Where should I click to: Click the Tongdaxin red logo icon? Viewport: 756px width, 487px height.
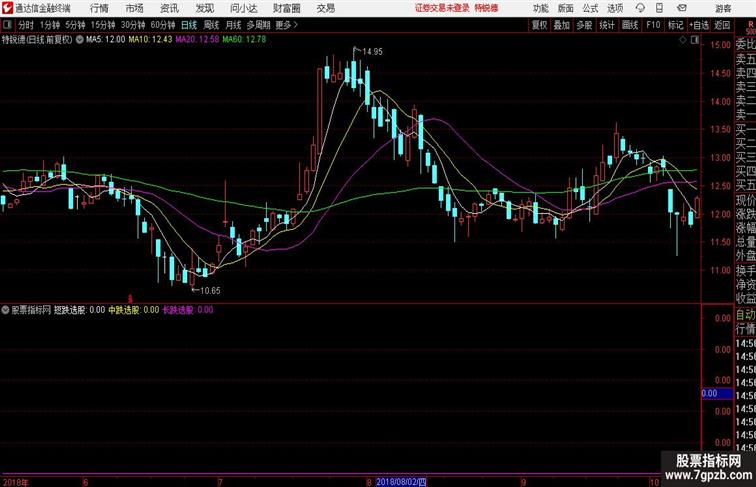pos(7,8)
